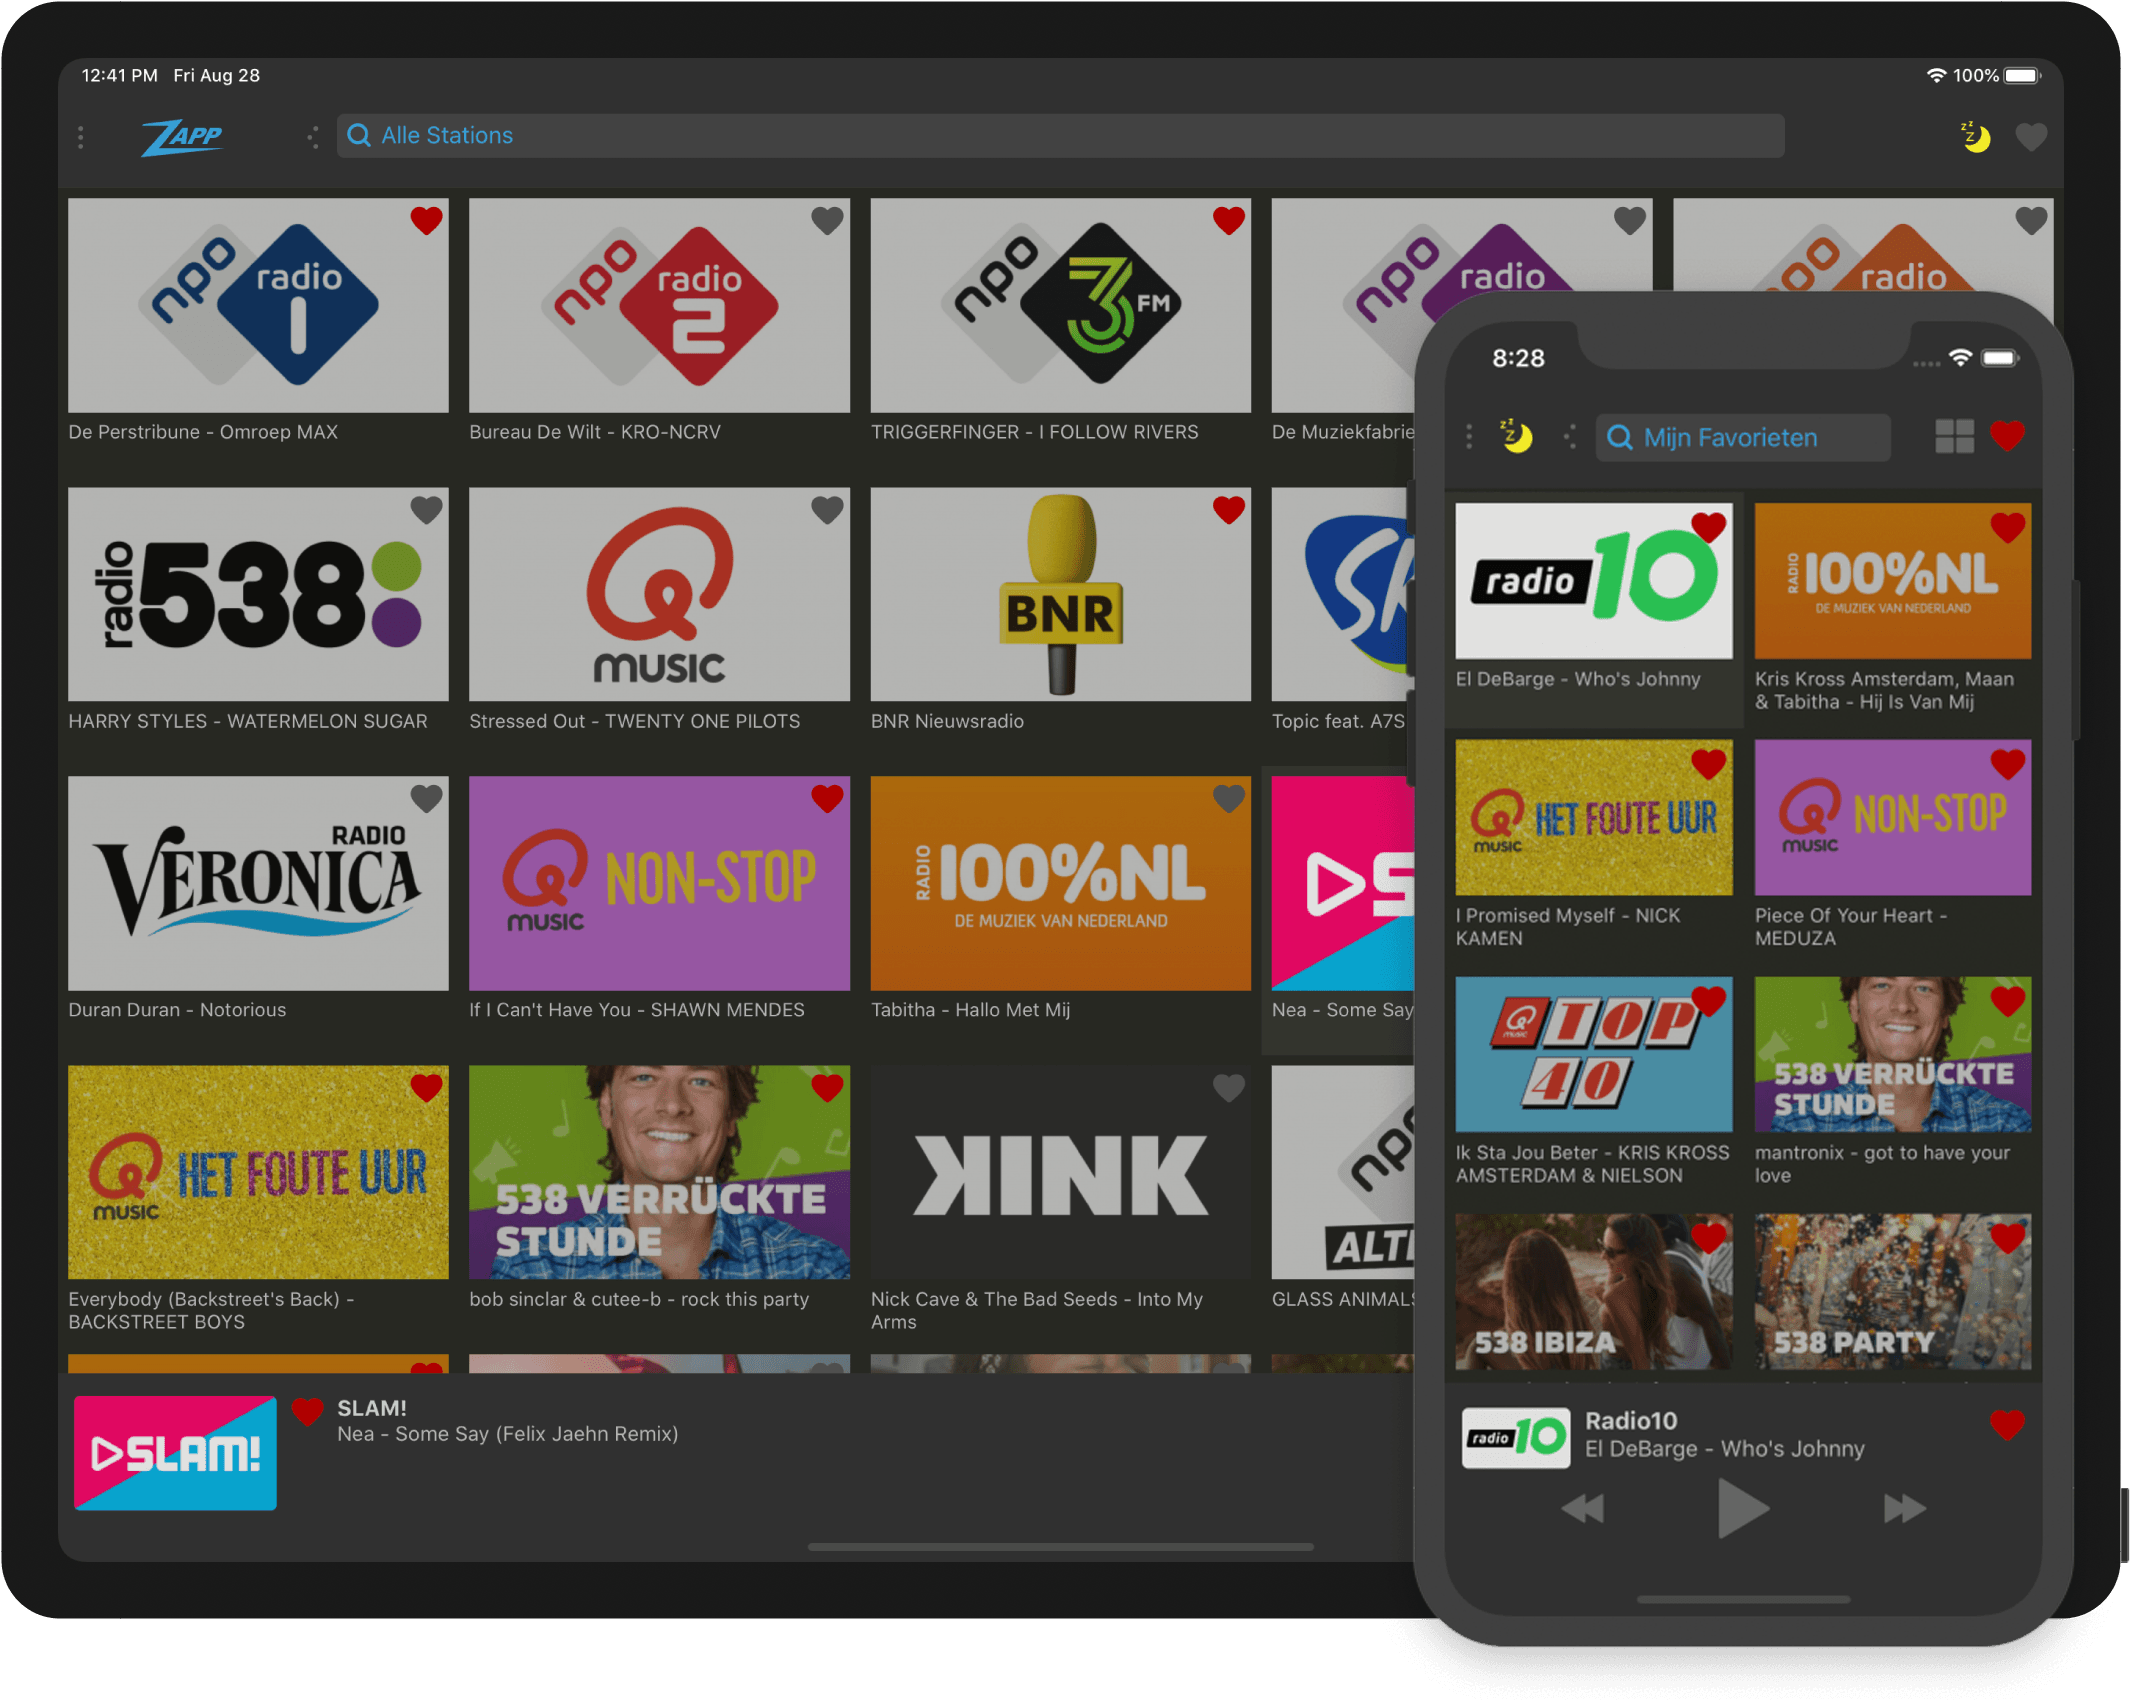Switch to grid view on the phone
The image size is (2130, 1700).
tap(1954, 436)
